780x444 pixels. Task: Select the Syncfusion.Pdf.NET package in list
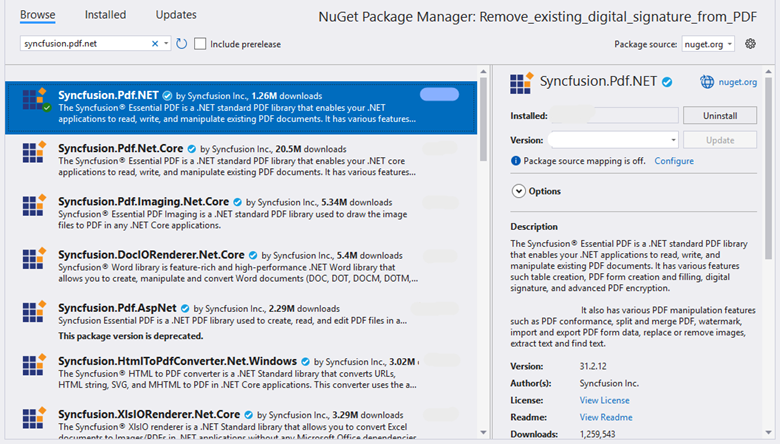point(241,108)
